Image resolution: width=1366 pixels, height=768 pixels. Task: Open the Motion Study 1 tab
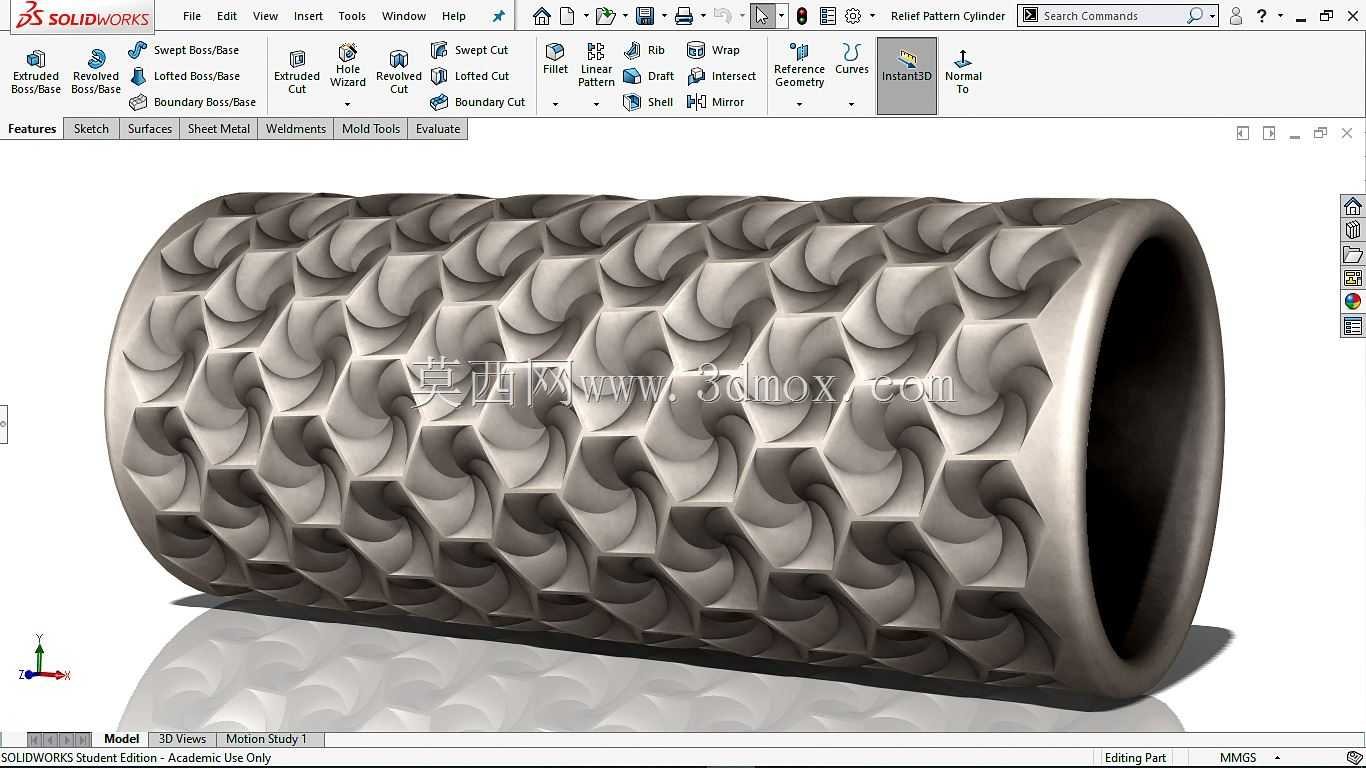pyautogui.click(x=266, y=739)
